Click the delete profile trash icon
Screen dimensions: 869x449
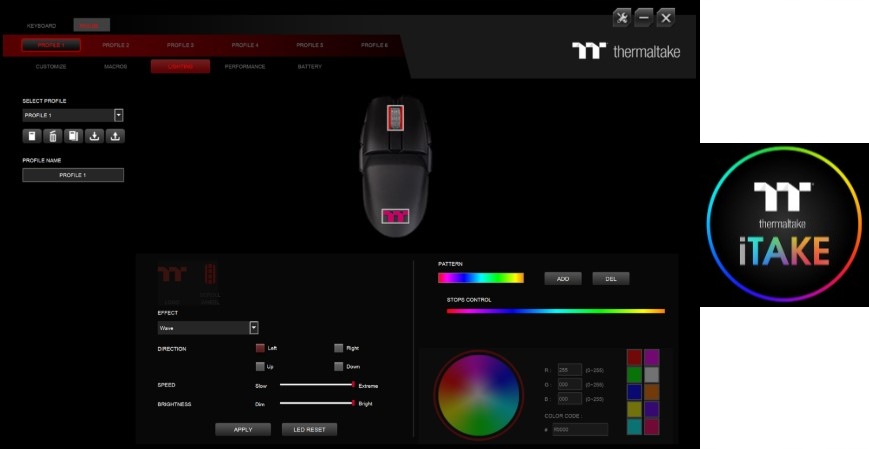53,136
